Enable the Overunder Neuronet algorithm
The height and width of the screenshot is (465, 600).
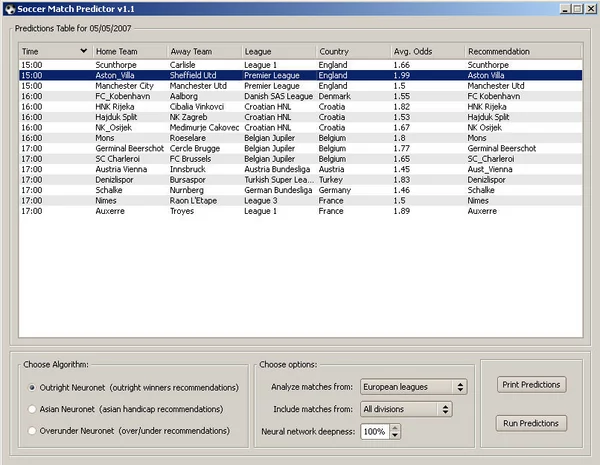point(32,431)
